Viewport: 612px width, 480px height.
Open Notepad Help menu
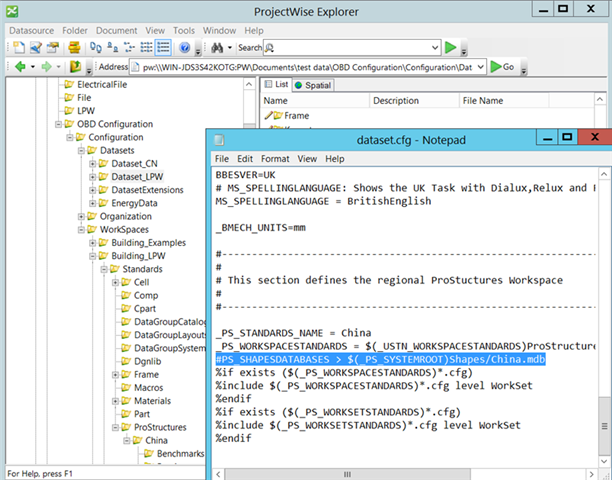335,159
